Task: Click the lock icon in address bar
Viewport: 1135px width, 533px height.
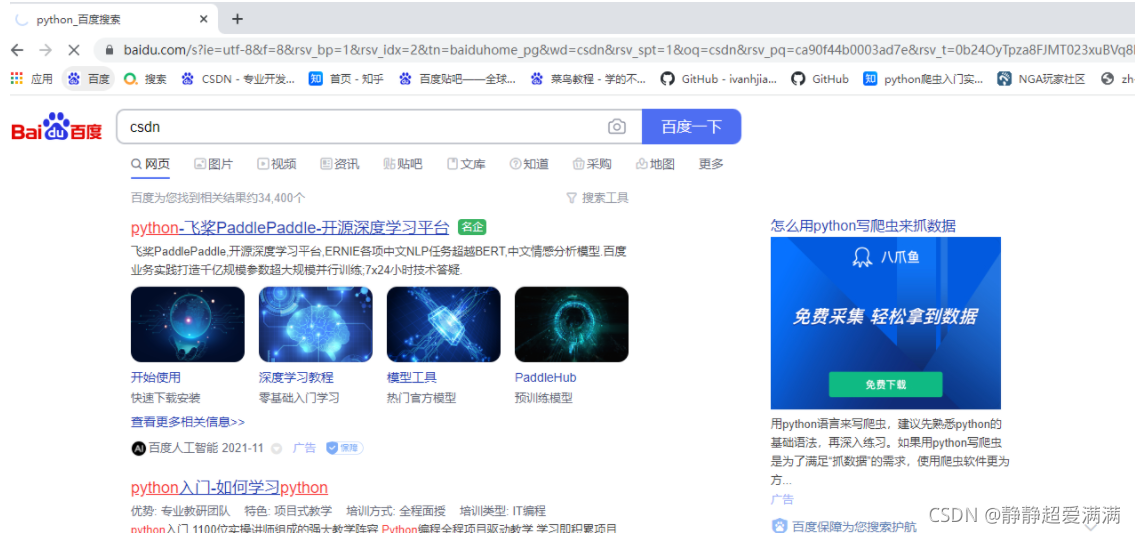Action: pyautogui.click(x=110, y=51)
